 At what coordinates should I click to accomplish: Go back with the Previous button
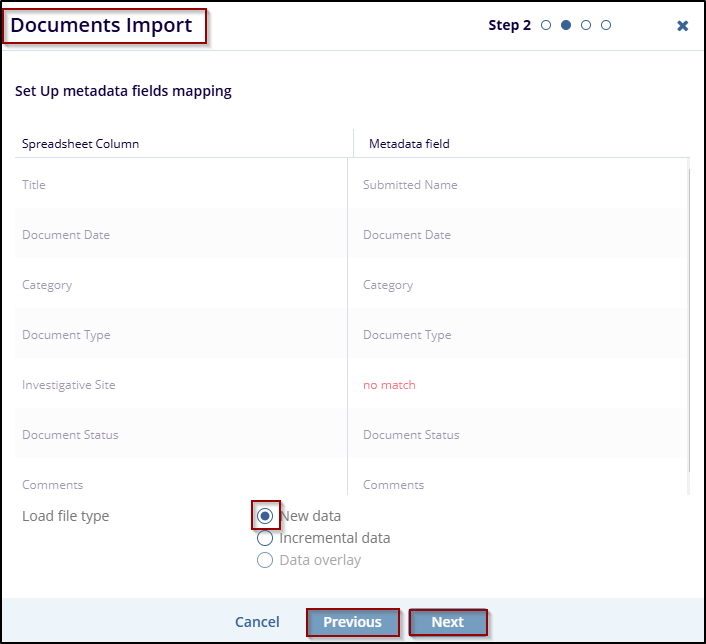[x=352, y=622]
